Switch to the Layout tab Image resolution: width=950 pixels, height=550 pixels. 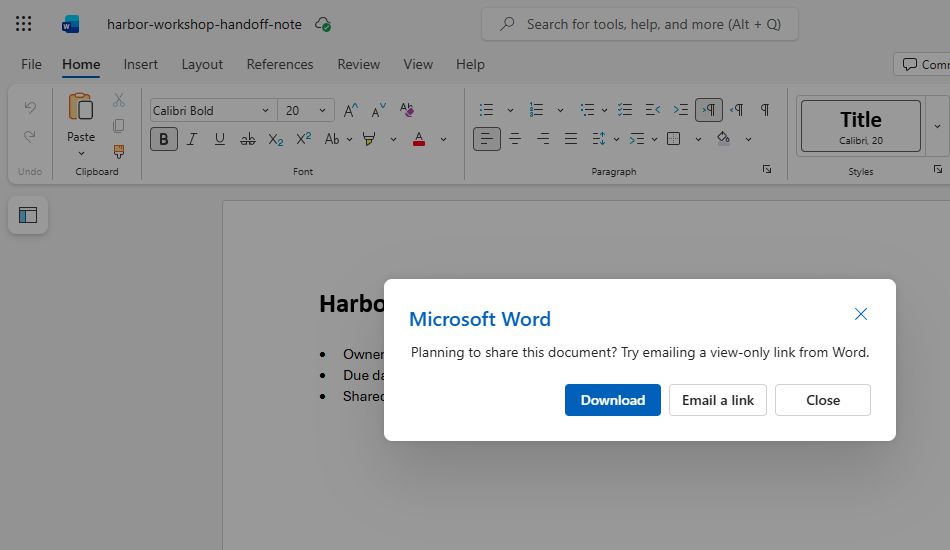coord(202,64)
